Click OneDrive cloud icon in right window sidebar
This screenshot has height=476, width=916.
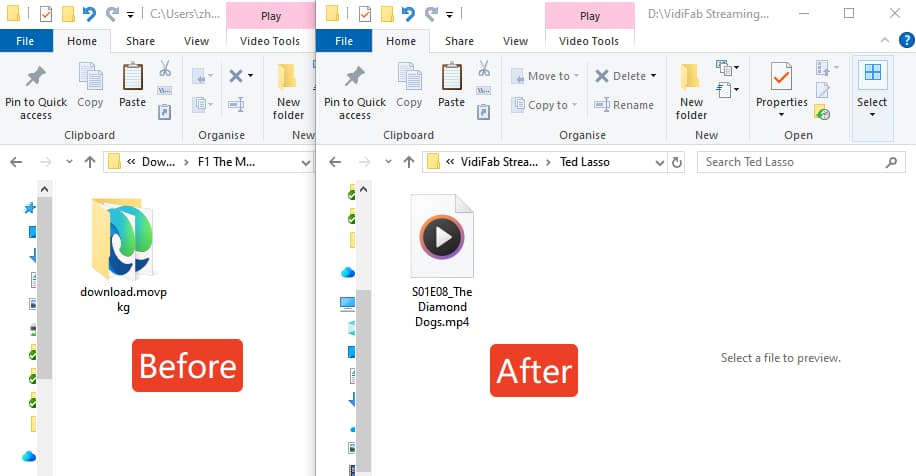point(348,272)
